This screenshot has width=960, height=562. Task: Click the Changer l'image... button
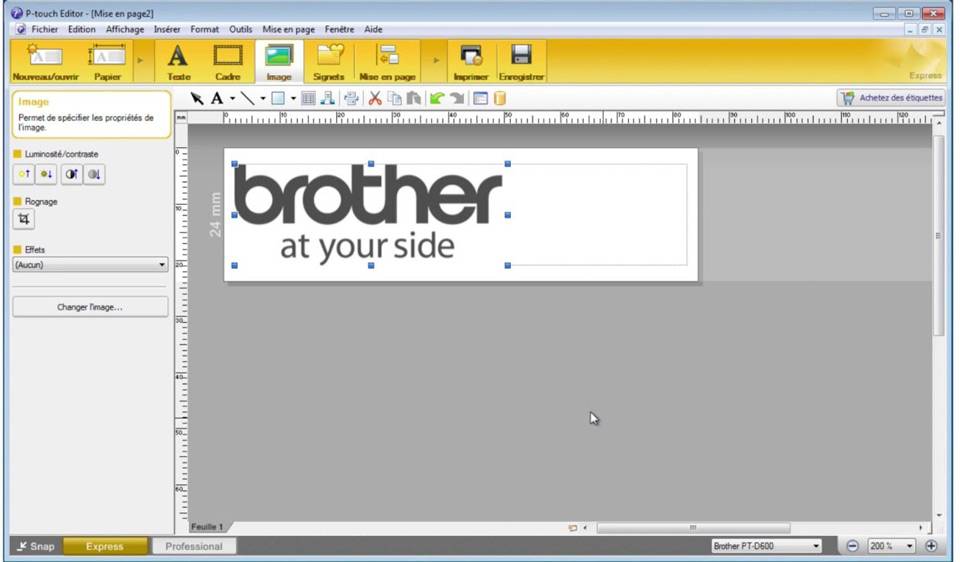tap(90, 307)
